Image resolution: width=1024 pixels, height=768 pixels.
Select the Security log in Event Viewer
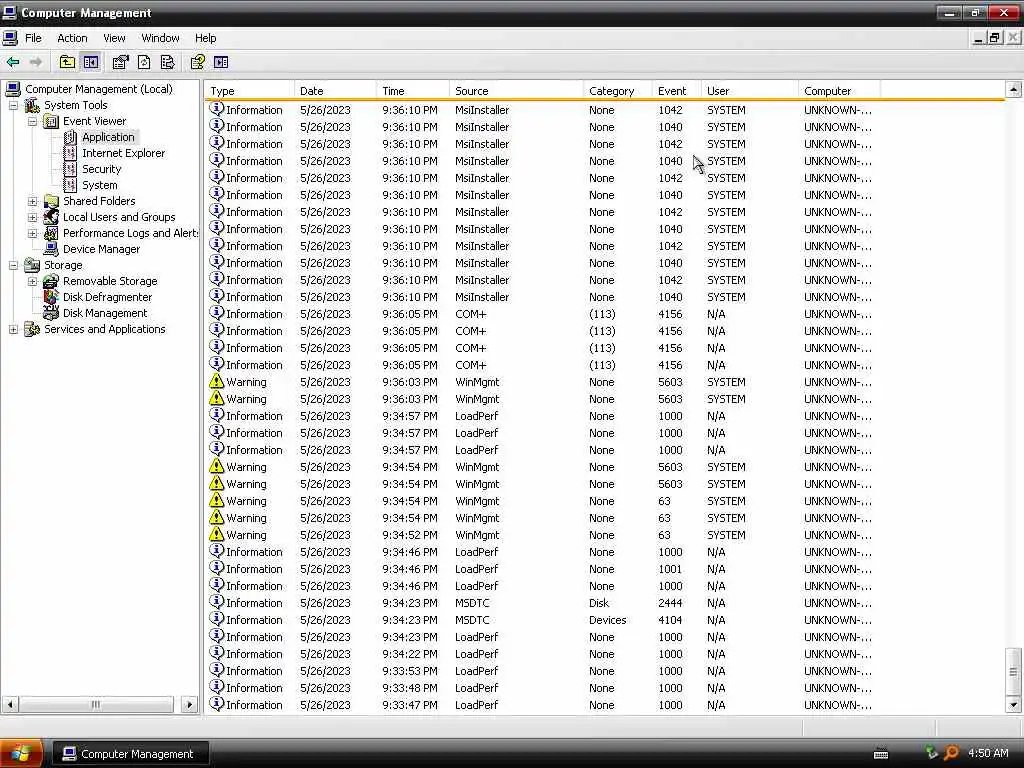[101, 169]
